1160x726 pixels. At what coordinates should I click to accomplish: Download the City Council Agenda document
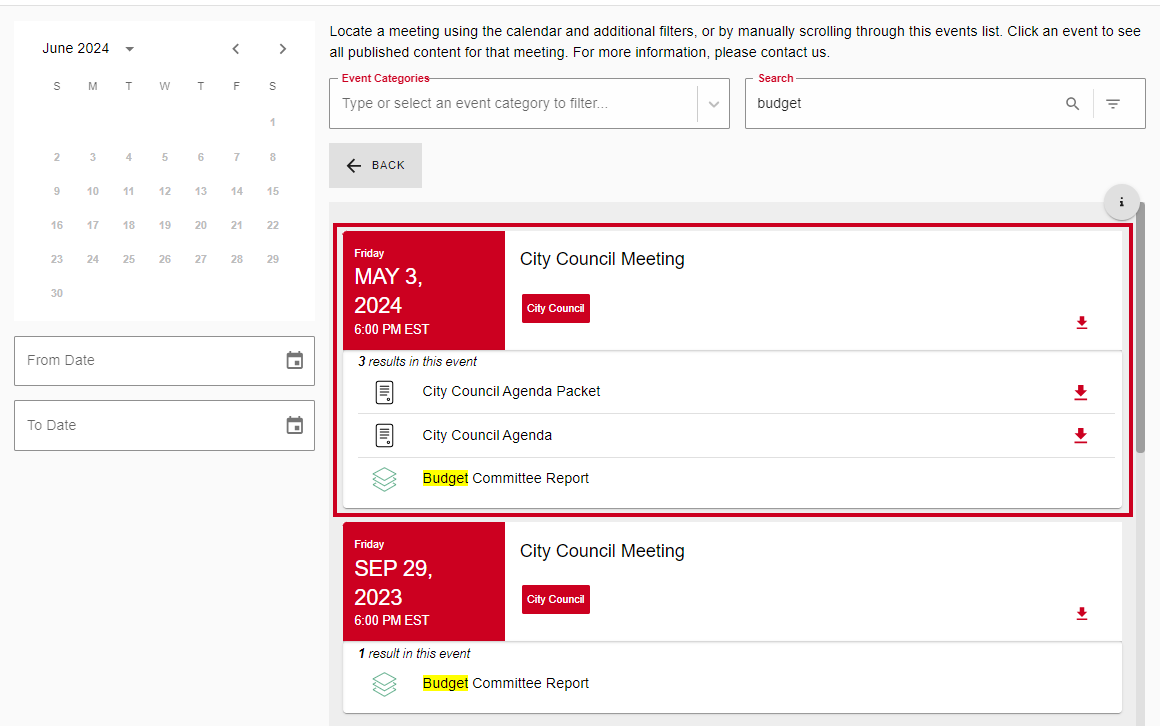click(x=1081, y=435)
